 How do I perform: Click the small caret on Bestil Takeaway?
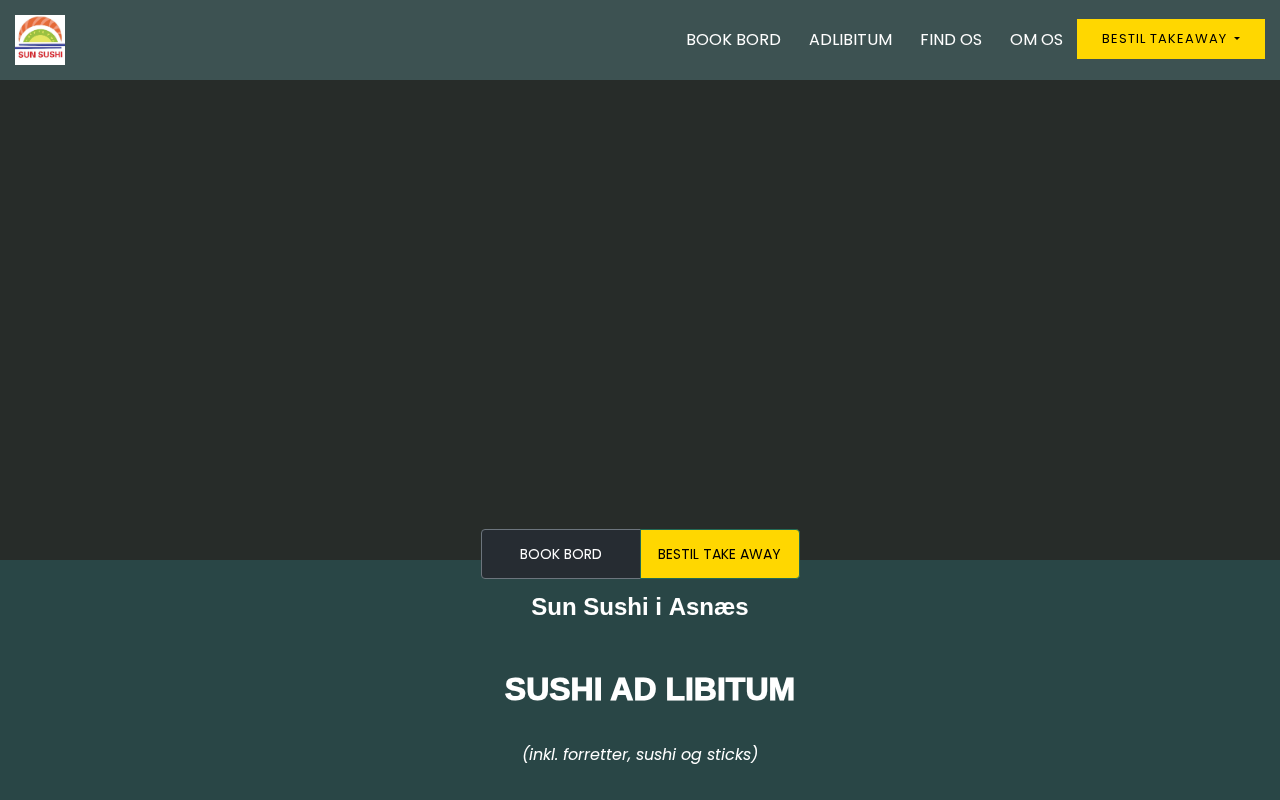[1237, 39]
